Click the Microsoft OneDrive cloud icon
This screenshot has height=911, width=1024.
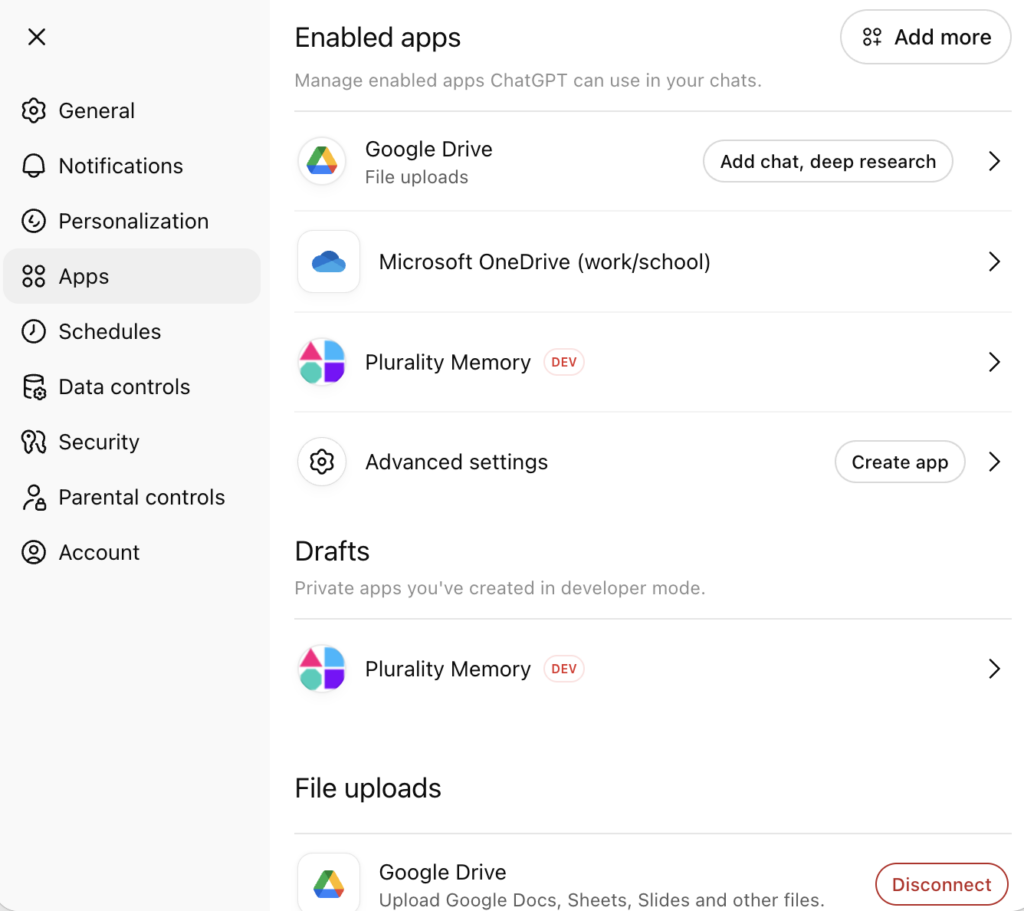click(x=328, y=262)
